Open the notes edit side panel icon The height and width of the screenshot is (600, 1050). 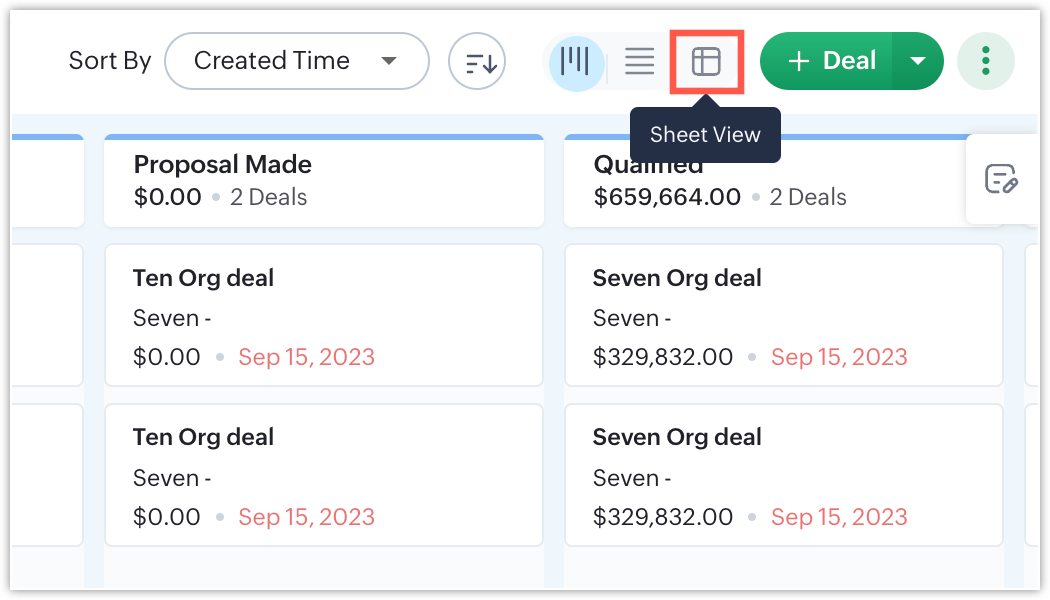coord(1001,179)
